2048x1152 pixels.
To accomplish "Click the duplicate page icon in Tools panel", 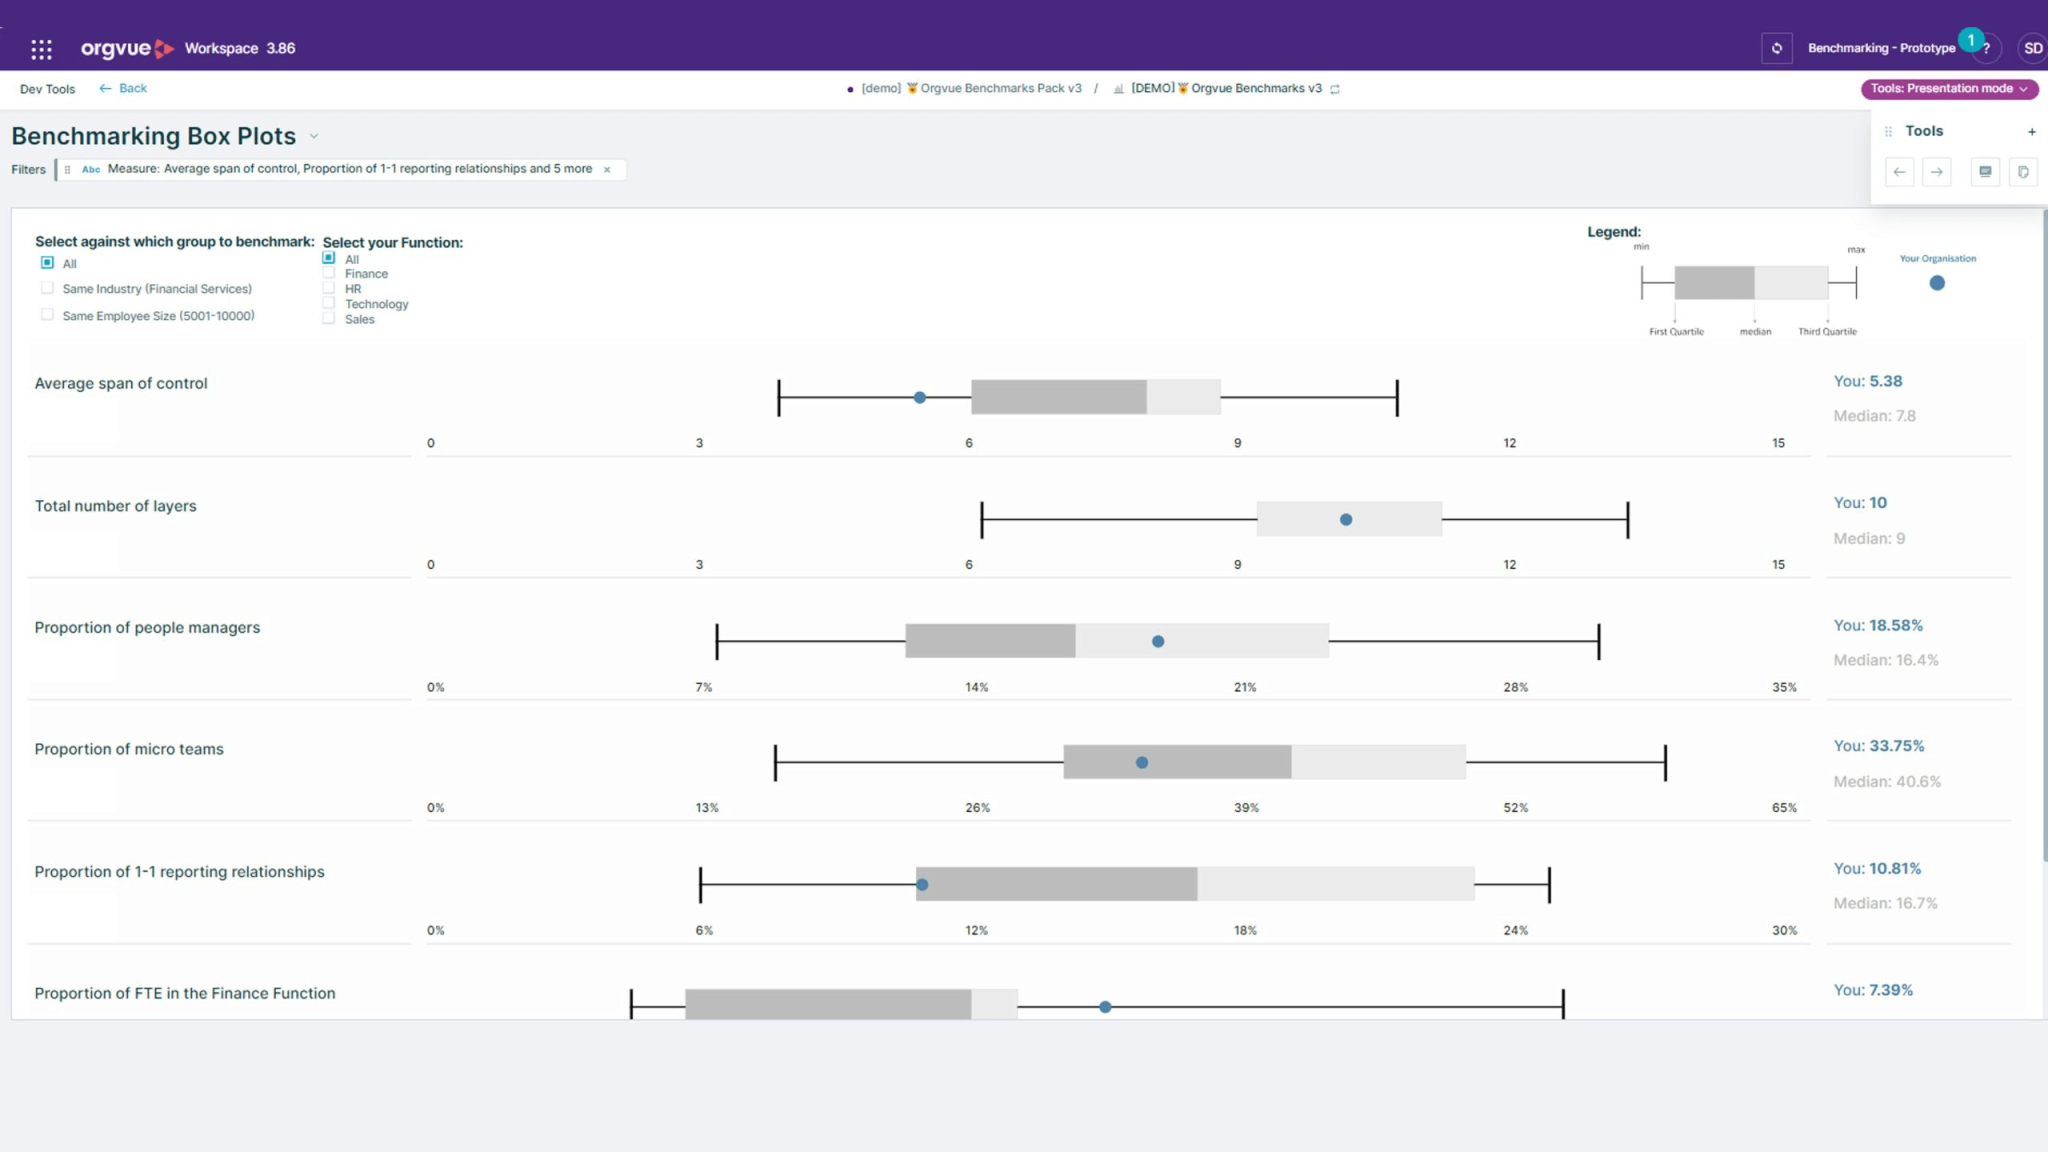I will coord(2023,172).
